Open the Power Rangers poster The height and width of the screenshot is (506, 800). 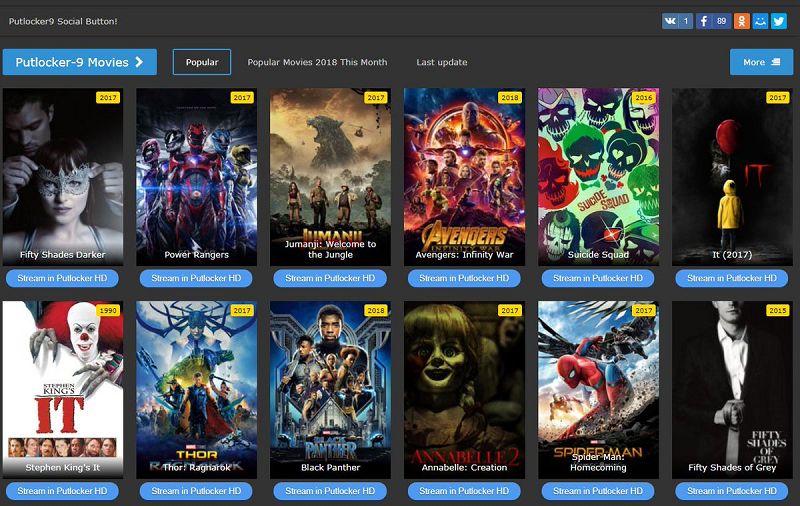(196, 176)
